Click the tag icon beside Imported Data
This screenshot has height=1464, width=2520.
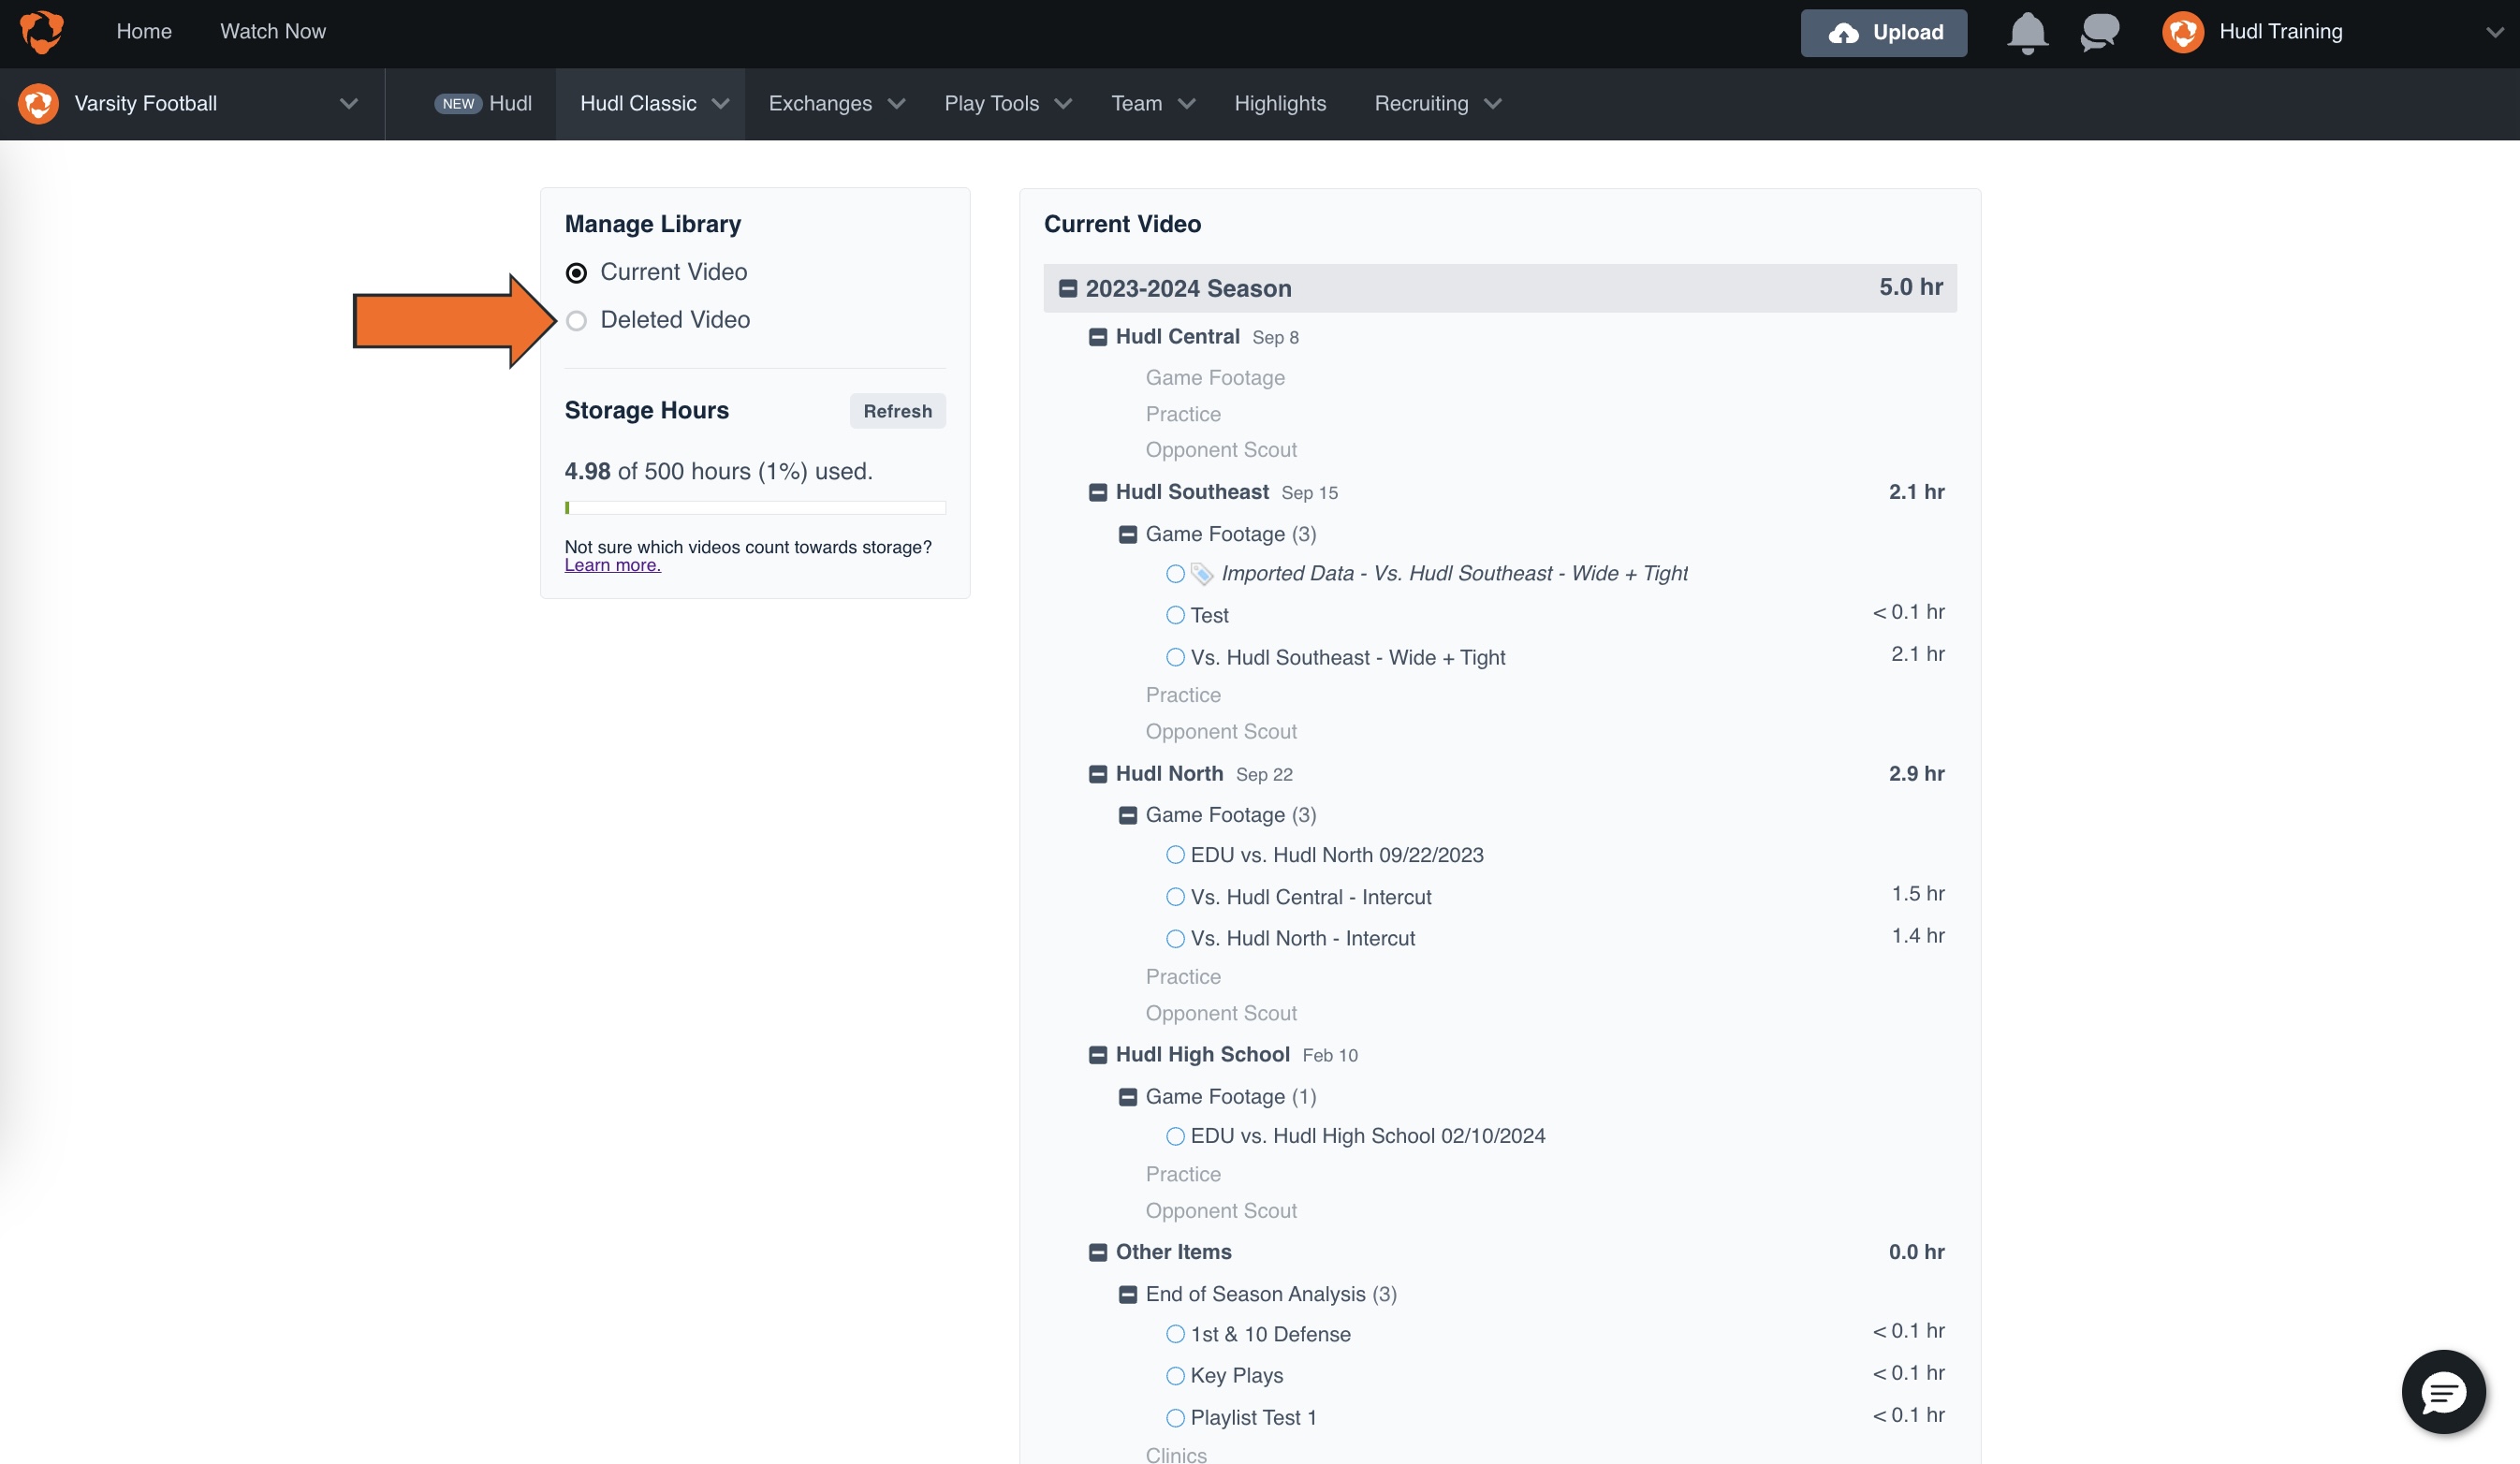[x=1202, y=574]
